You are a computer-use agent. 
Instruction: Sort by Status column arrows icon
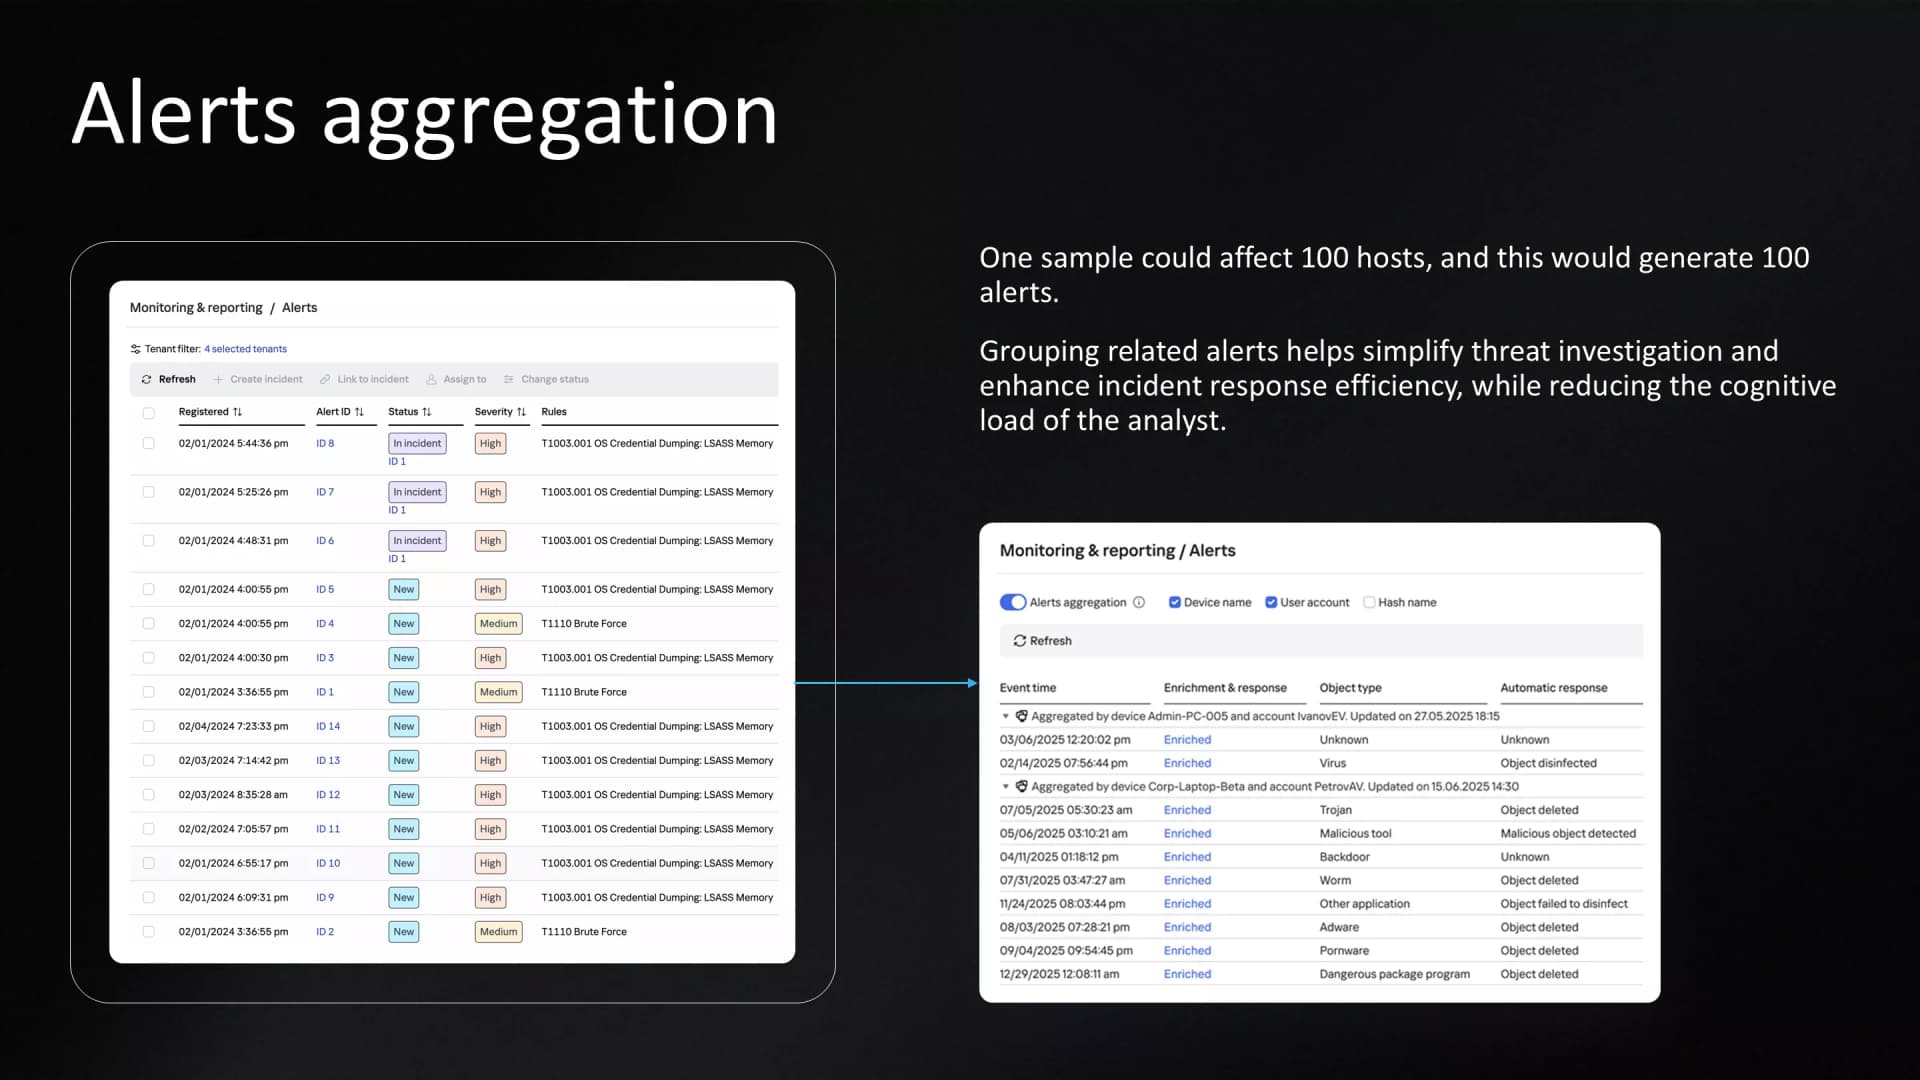click(x=427, y=412)
